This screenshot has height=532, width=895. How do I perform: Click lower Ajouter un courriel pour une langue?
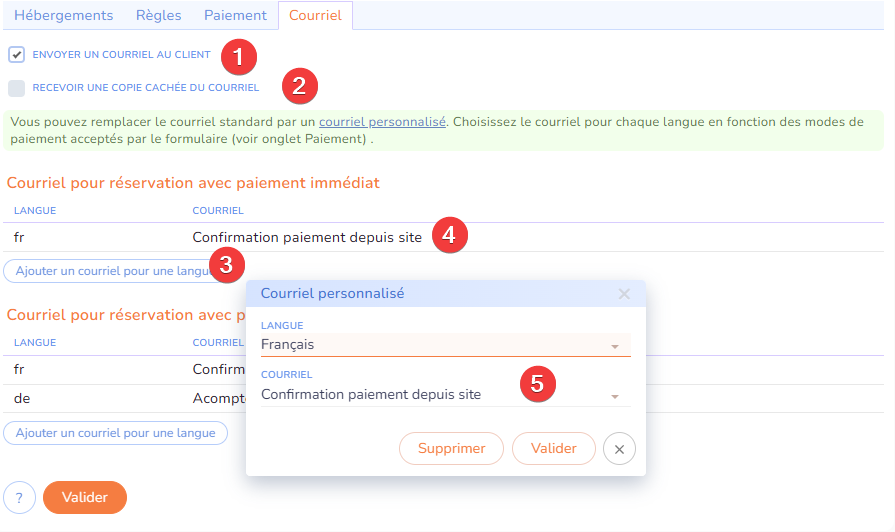(116, 433)
